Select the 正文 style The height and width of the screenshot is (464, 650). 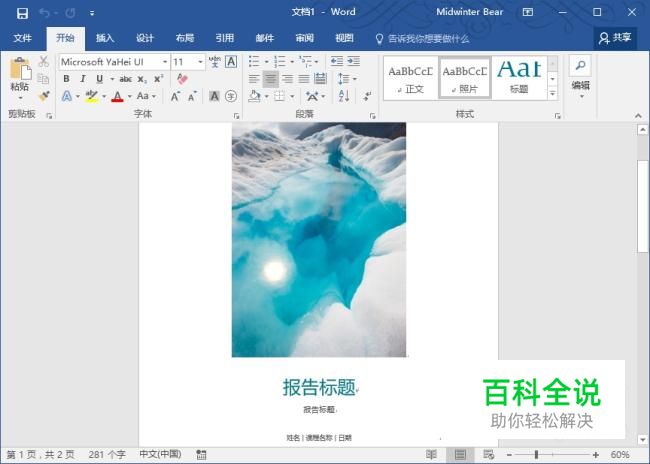pos(410,78)
